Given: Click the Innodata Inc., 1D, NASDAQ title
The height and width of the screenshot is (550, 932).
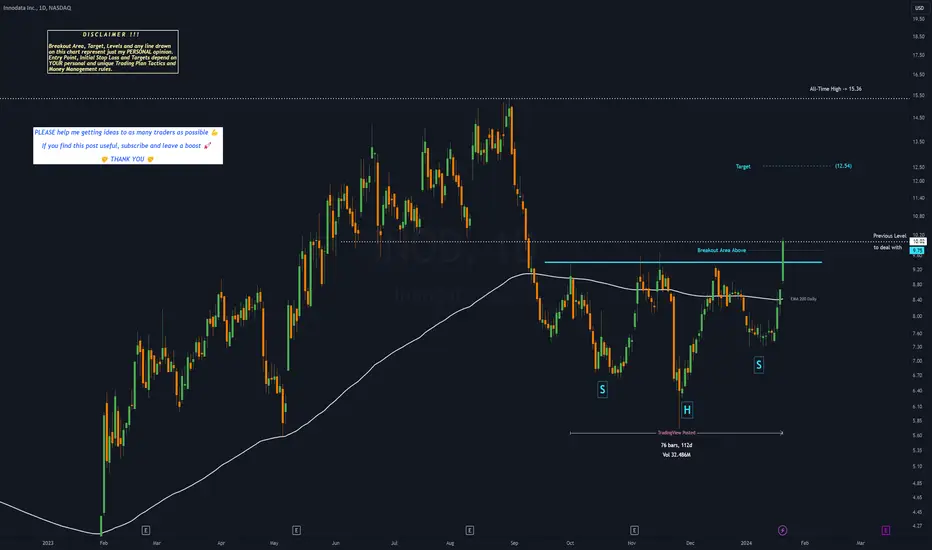Looking at the screenshot, I should 37,8.
